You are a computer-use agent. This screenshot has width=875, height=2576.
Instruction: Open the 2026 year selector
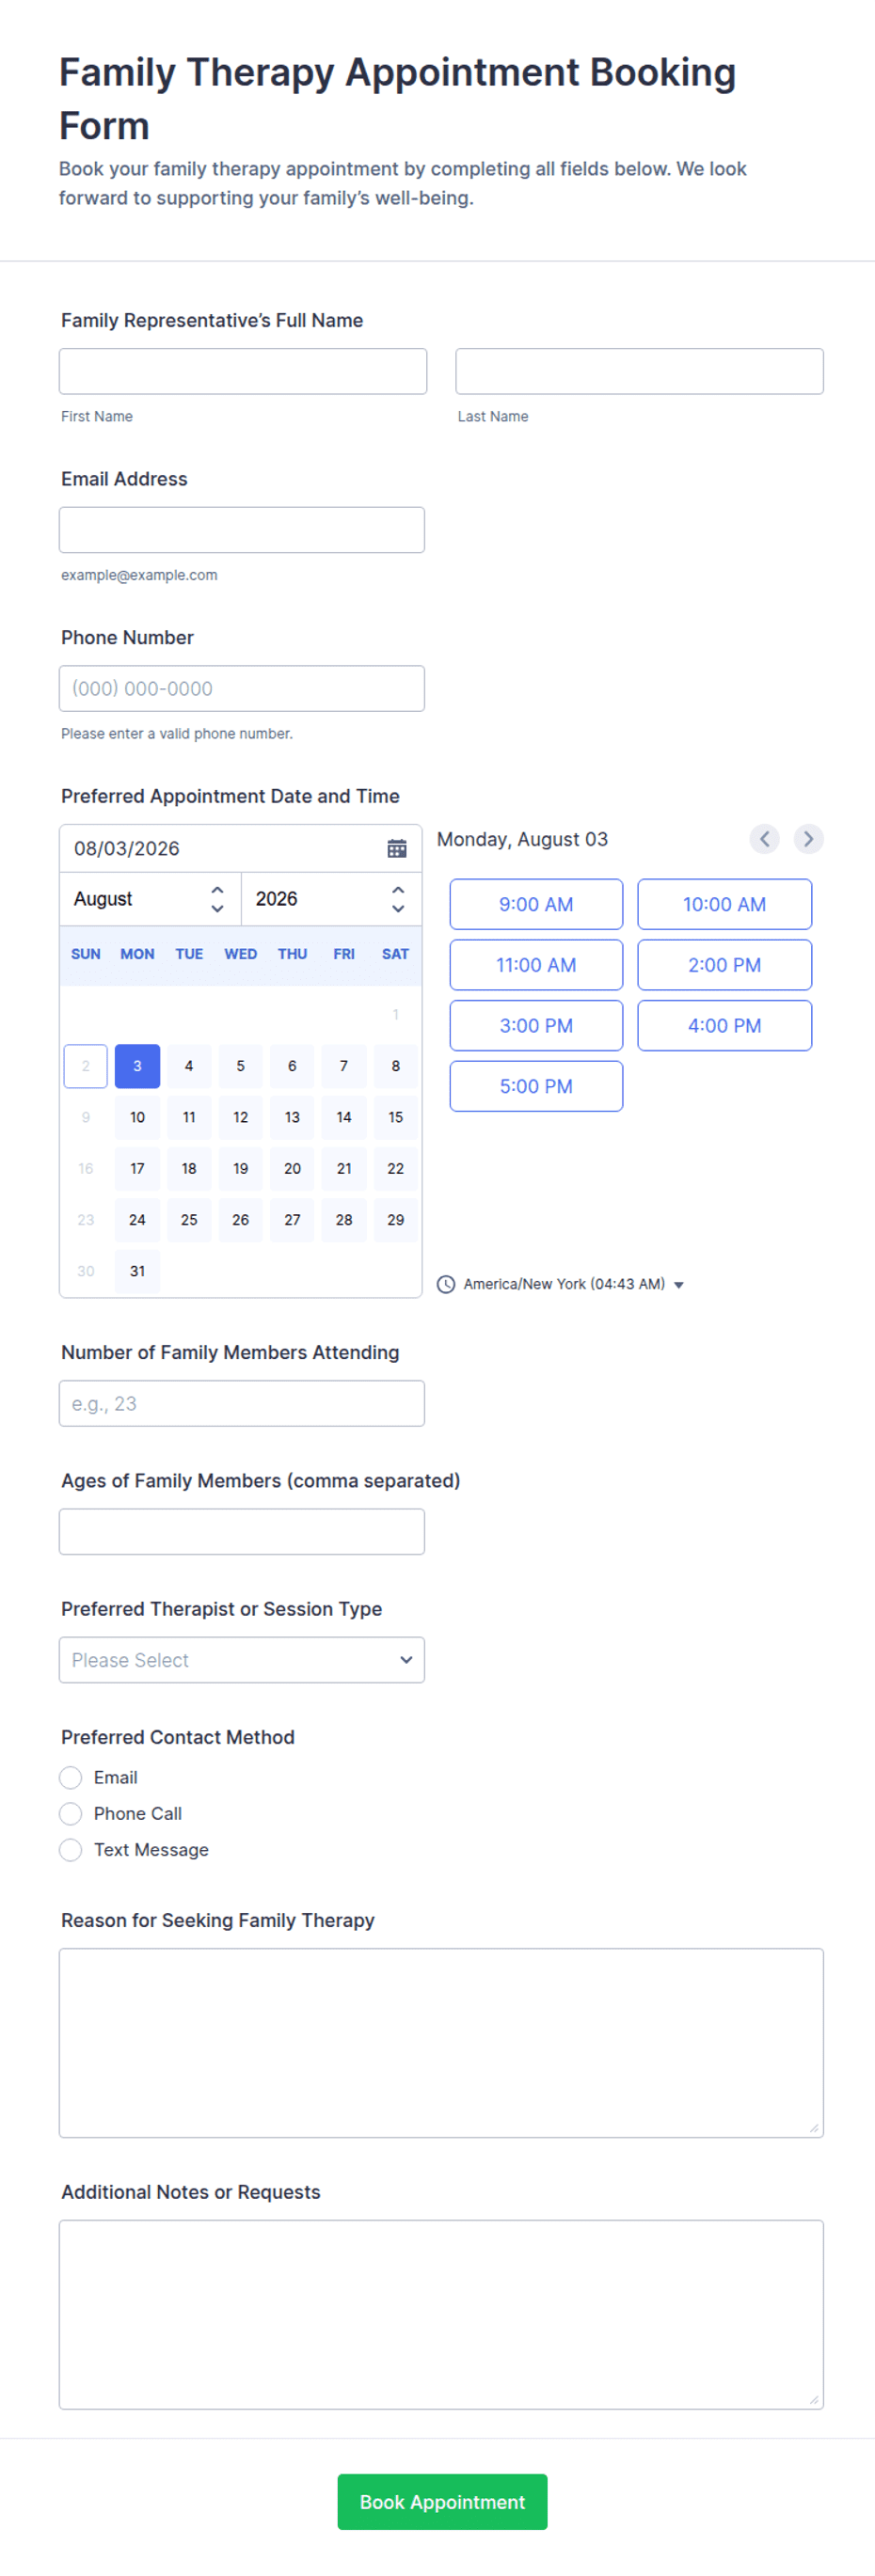(331, 899)
